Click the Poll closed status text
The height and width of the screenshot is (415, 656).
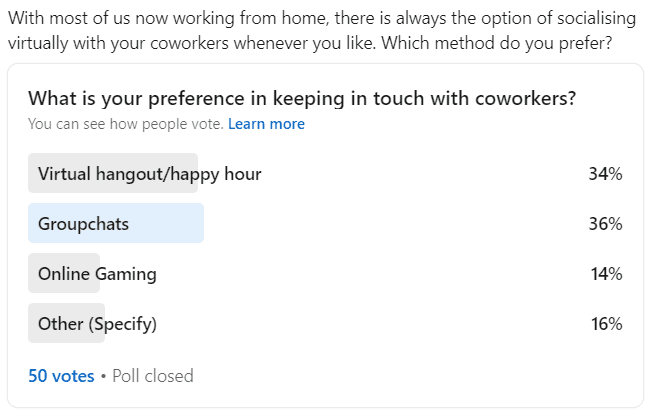tap(153, 376)
